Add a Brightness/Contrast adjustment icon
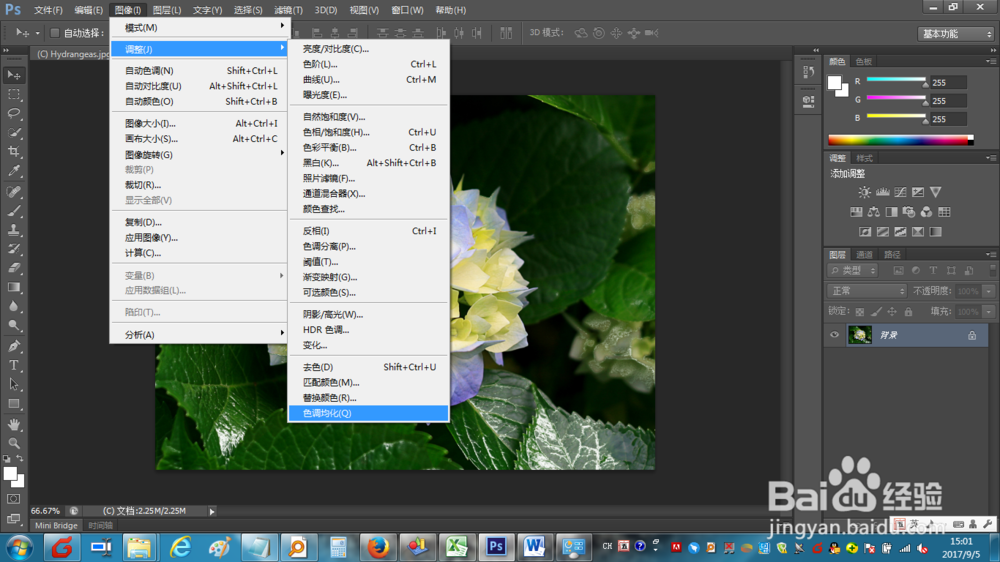 coord(864,192)
